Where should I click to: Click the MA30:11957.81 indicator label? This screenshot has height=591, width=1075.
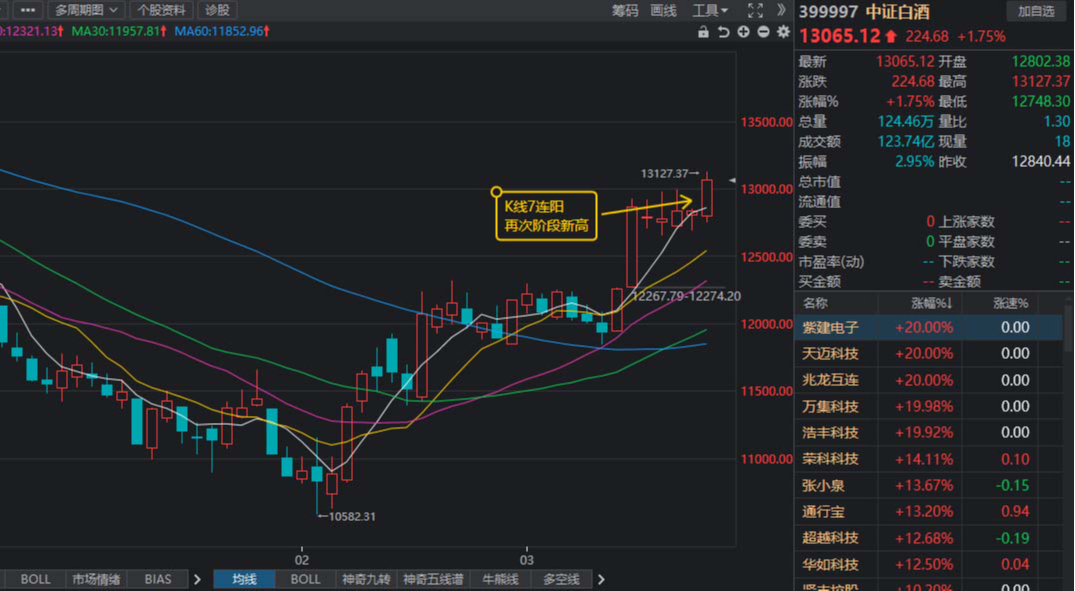[x=119, y=32]
